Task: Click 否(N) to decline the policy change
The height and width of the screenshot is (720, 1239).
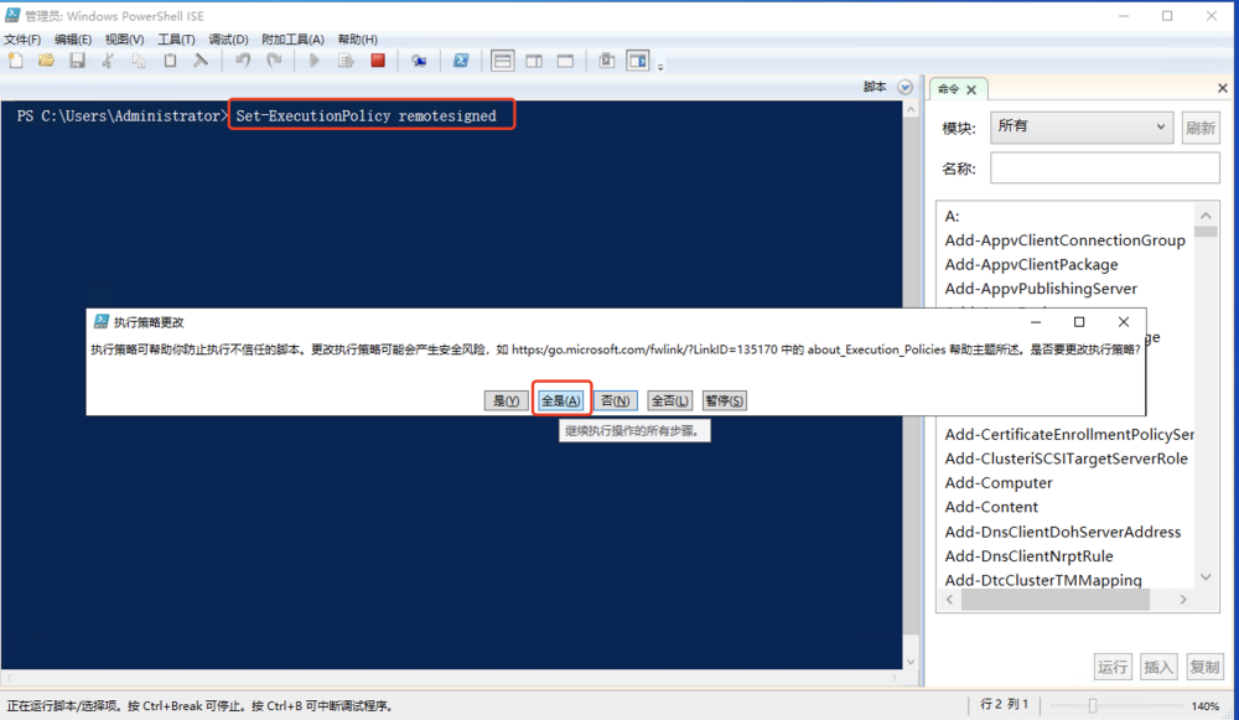Action: [x=615, y=400]
